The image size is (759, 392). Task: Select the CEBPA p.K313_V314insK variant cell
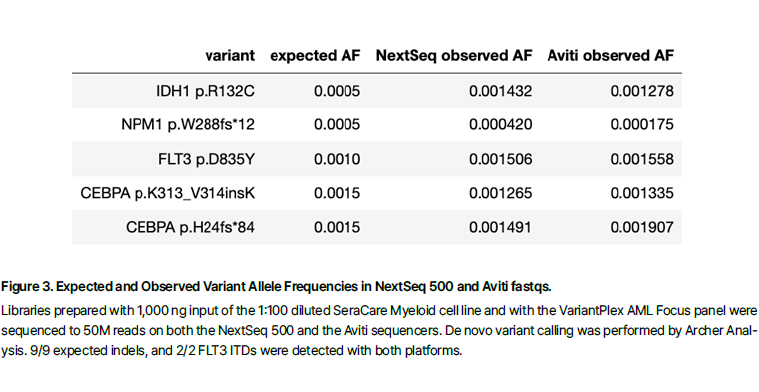(167, 193)
